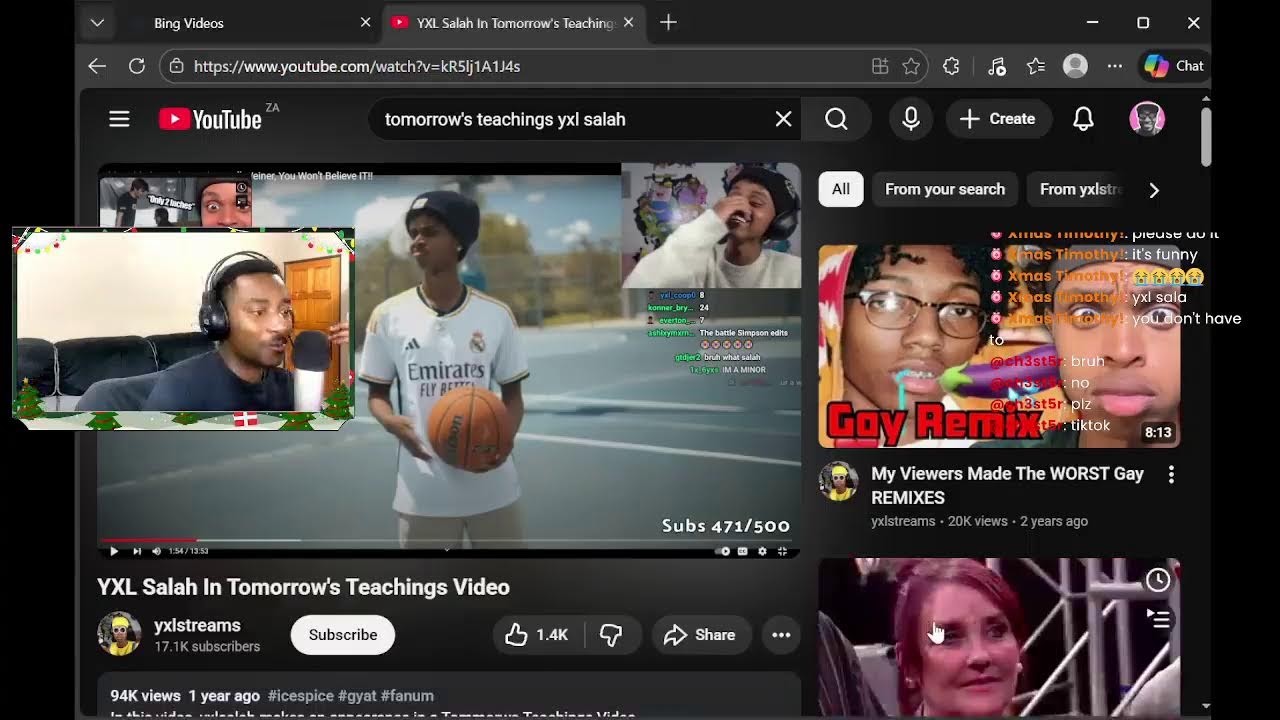Open Copilot Chat
This screenshot has height=720, width=1280.
click(1174, 66)
